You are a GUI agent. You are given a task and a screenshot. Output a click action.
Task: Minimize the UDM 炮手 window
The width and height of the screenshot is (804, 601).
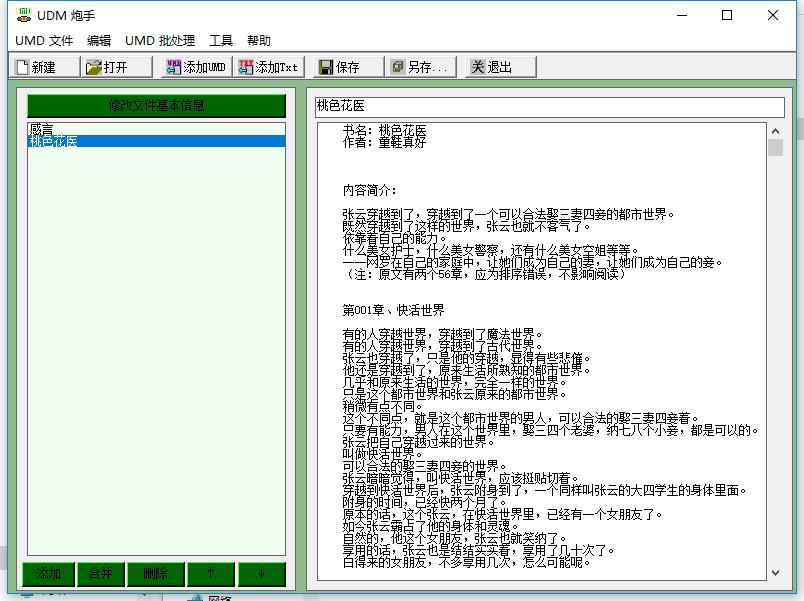[x=682, y=15]
